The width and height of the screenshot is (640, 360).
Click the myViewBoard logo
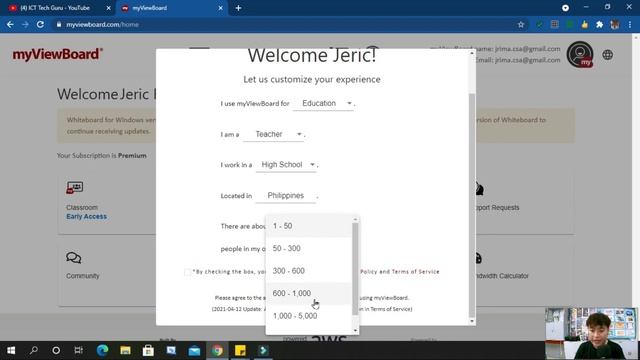click(58, 54)
